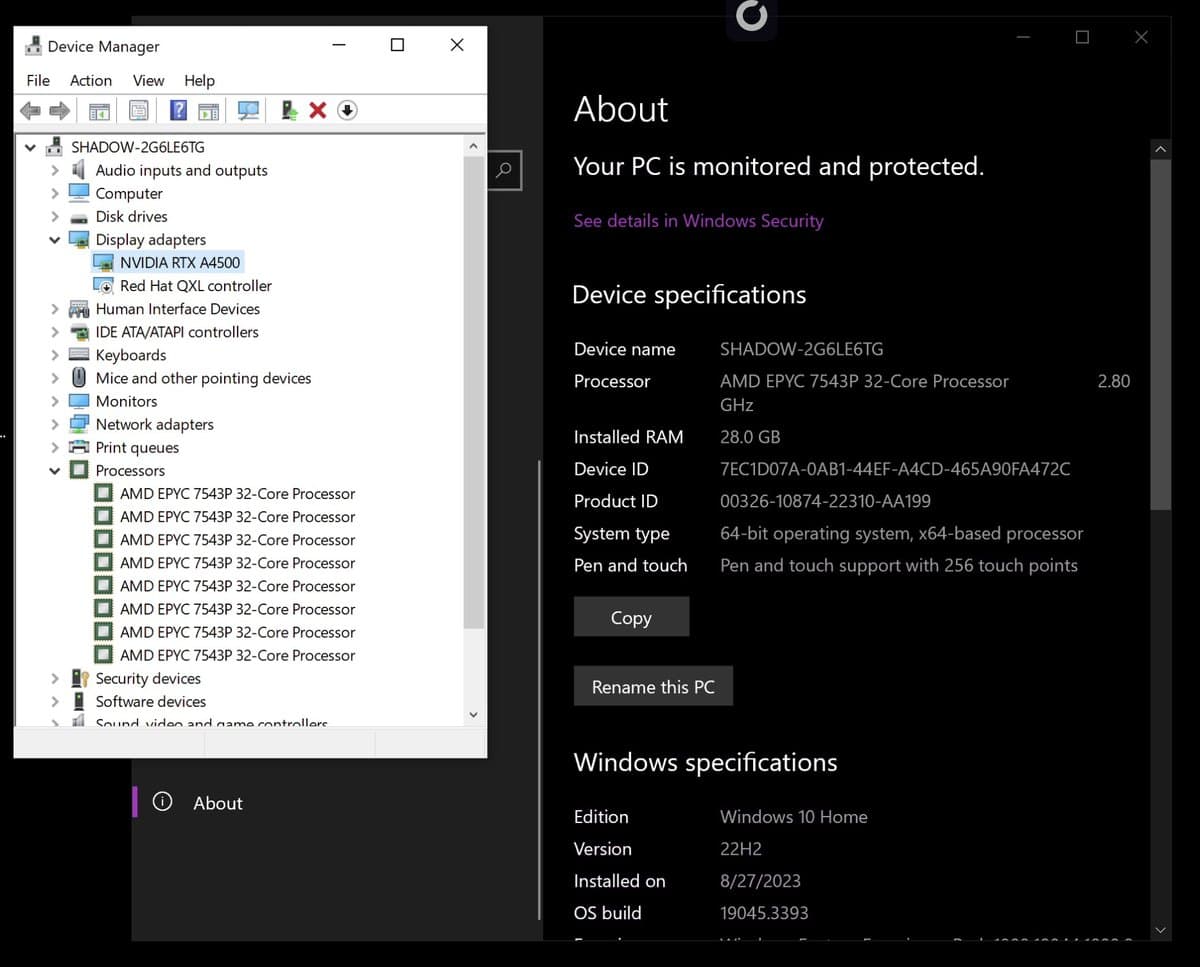The height and width of the screenshot is (967, 1200).
Task: Select About in the Settings sidebar
Action: click(218, 803)
